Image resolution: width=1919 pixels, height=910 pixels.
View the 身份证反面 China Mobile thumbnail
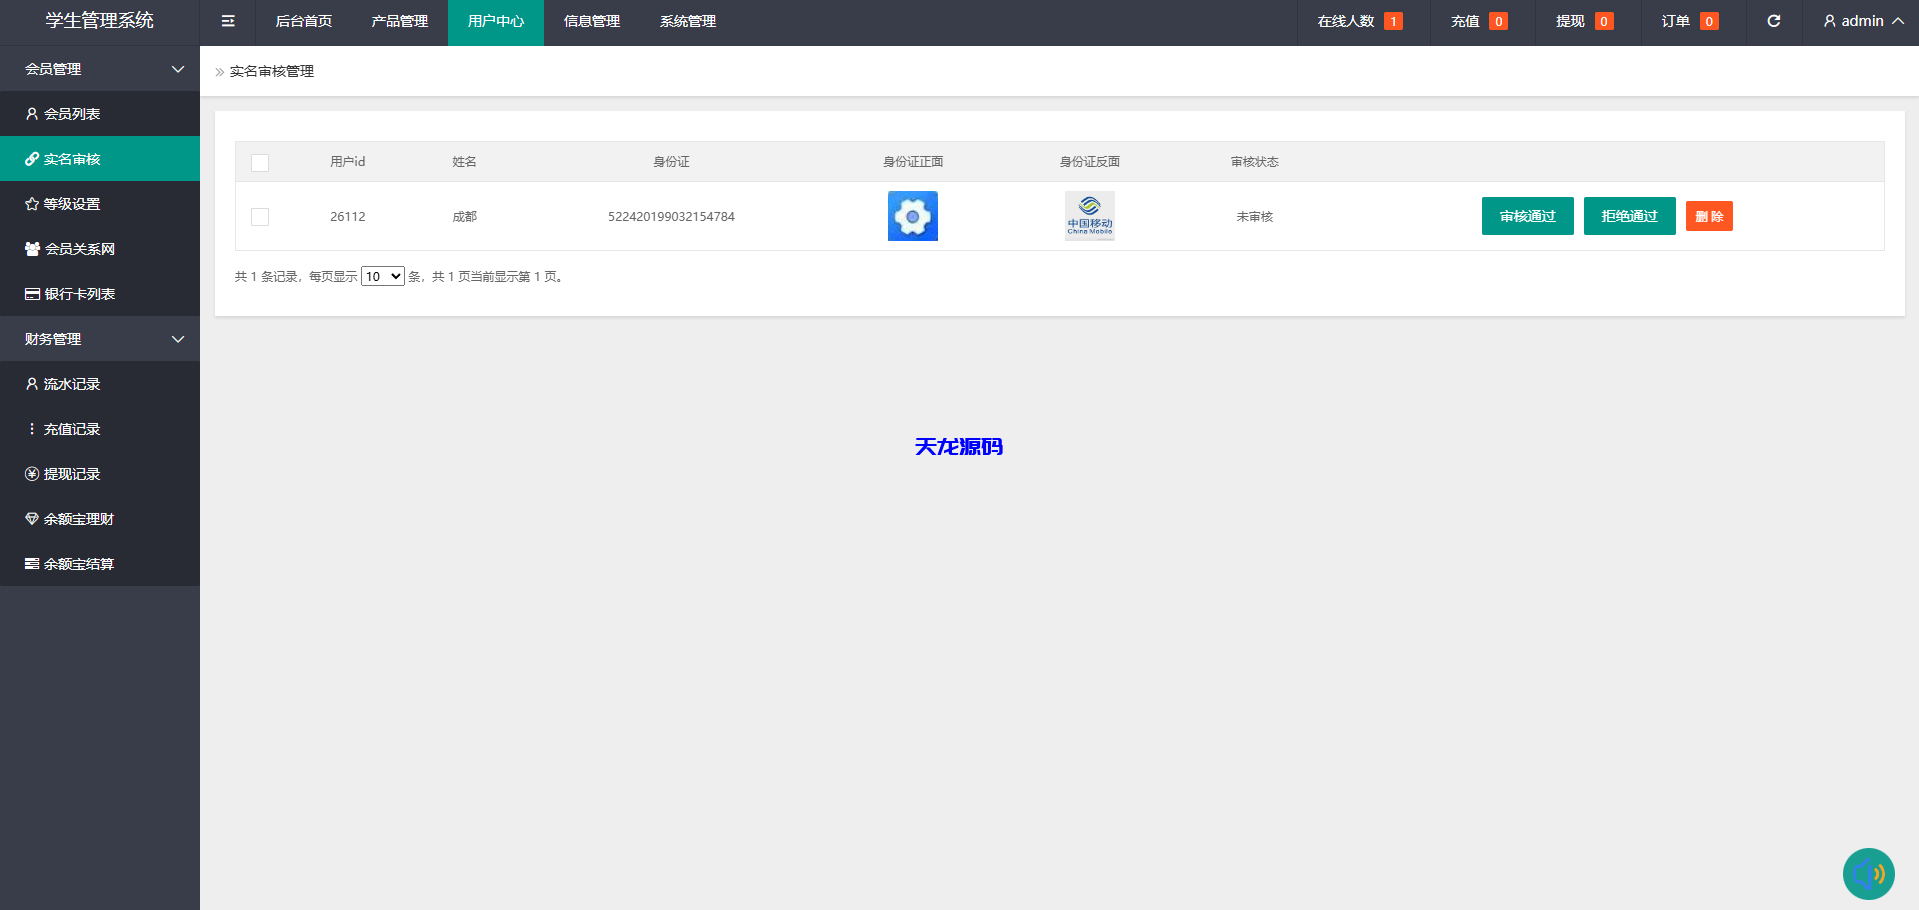[x=1090, y=216]
